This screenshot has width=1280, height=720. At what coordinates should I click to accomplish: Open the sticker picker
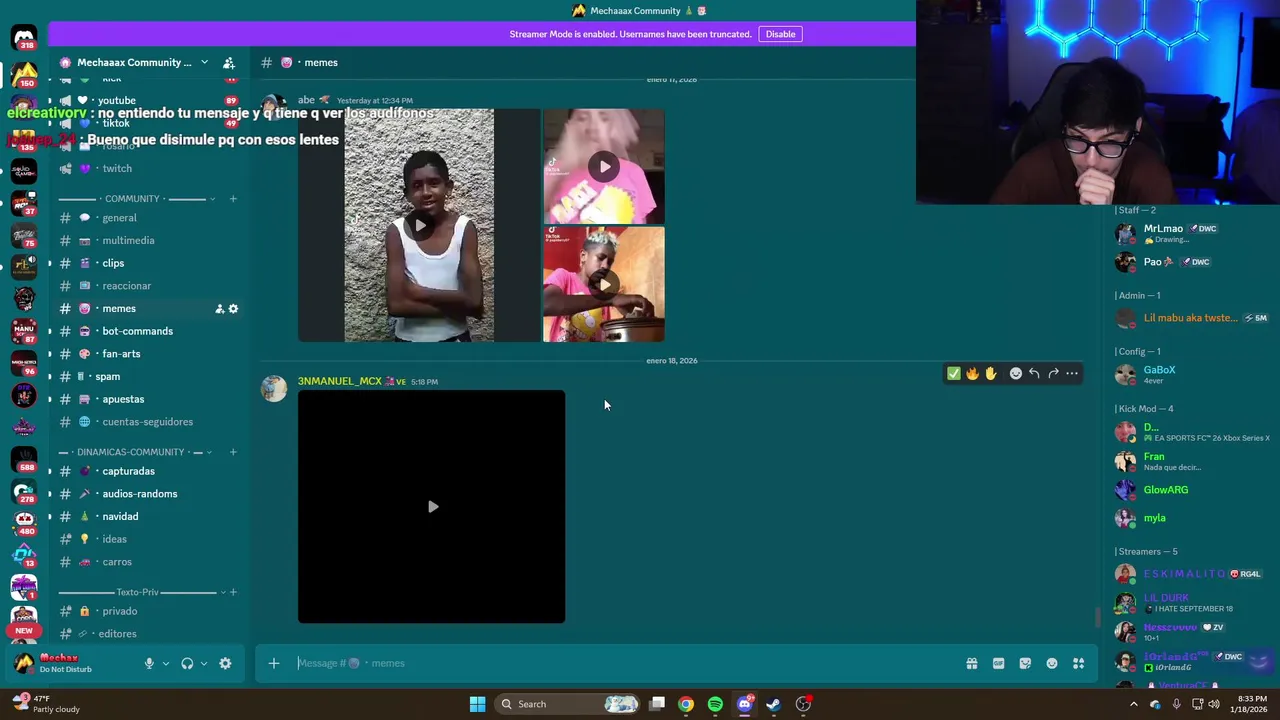point(1025,663)
